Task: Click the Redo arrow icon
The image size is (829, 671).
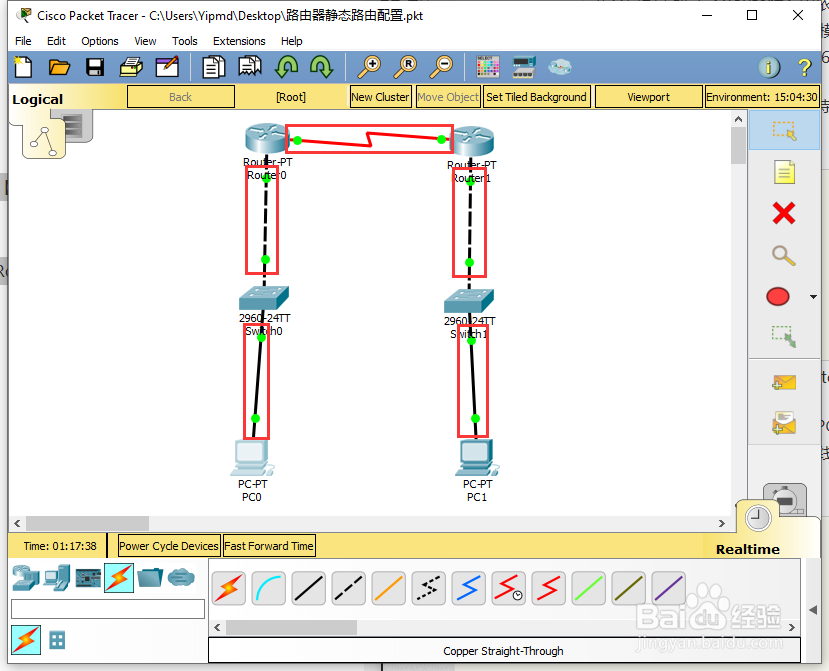Action: pos(321,67)
